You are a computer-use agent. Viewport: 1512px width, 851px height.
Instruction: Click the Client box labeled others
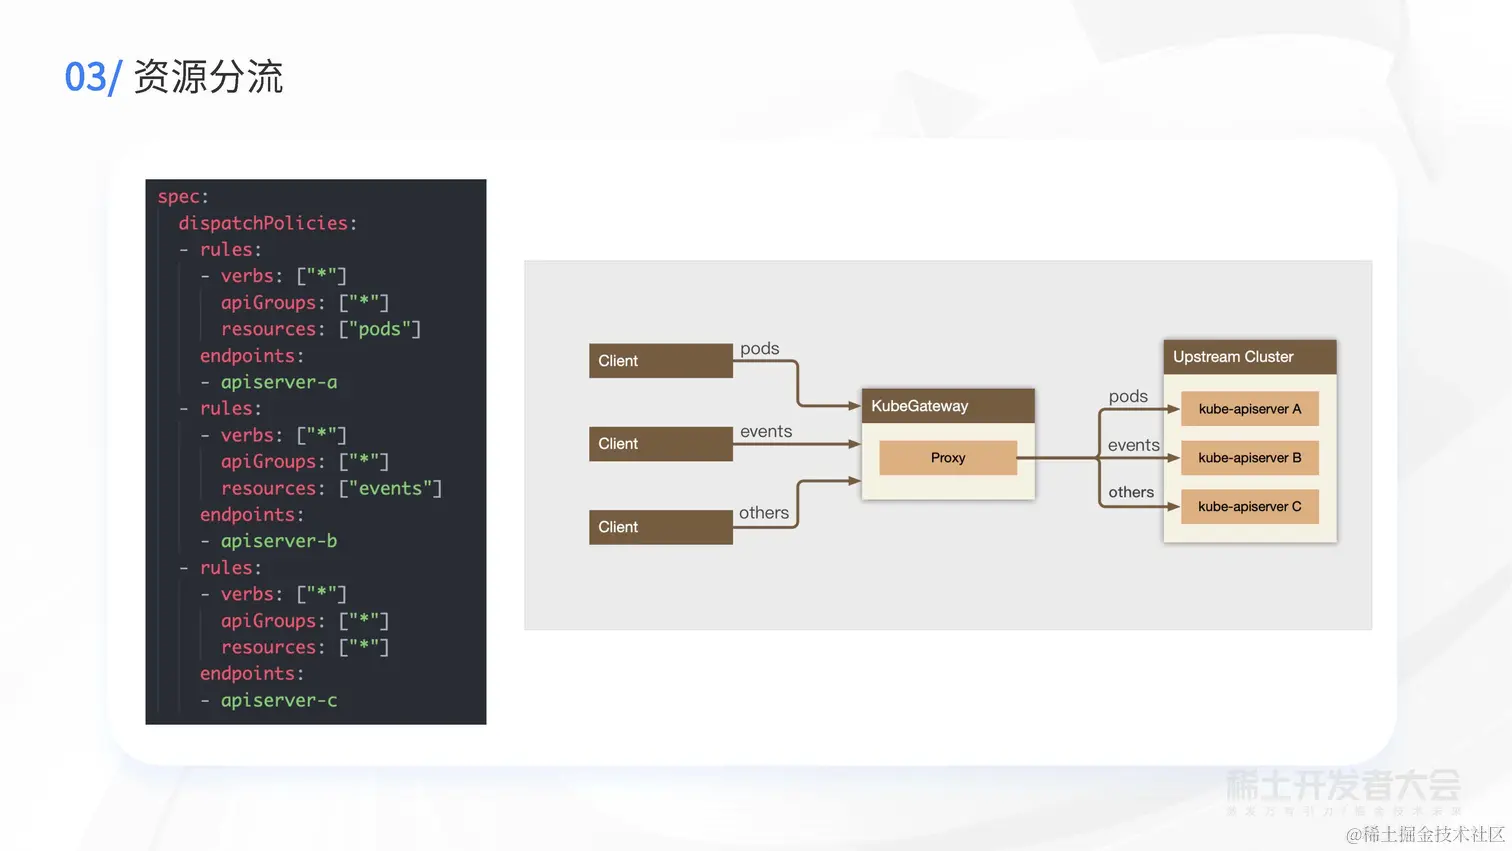pos(661,527)
